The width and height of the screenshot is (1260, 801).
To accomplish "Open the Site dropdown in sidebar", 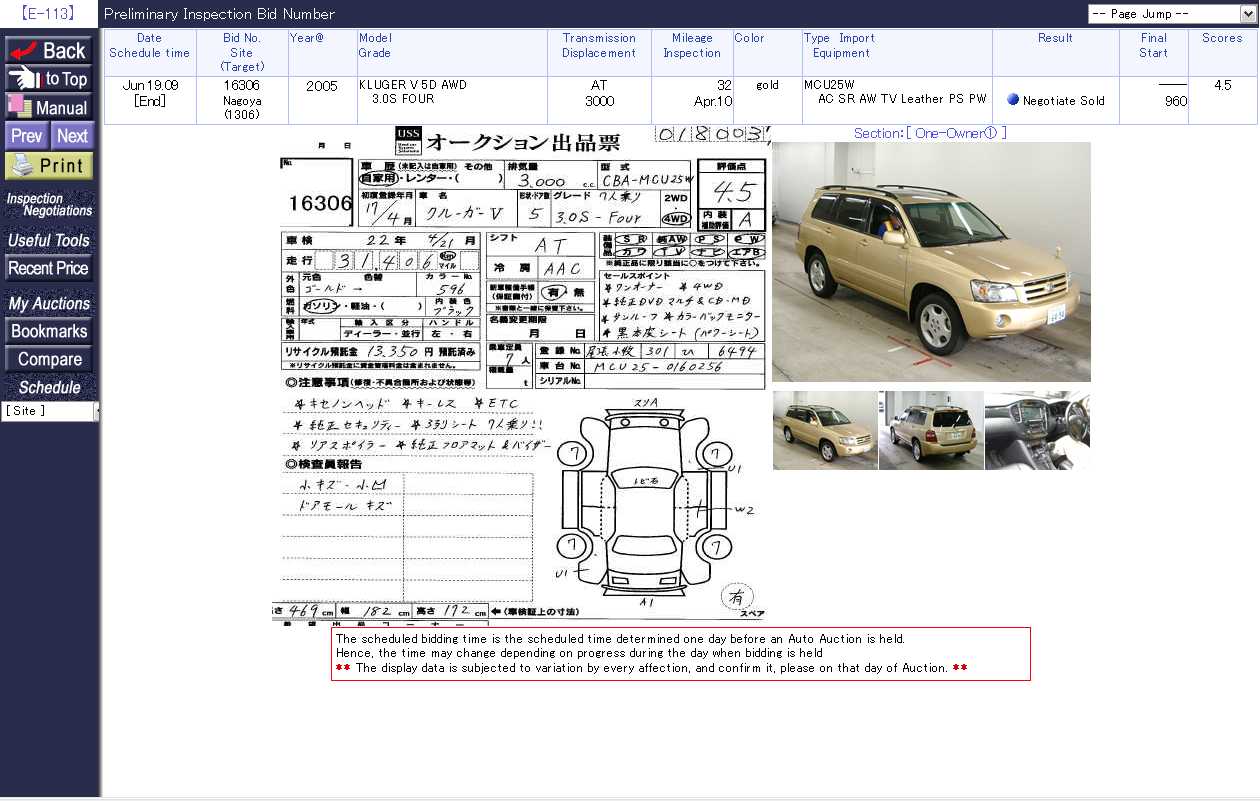I will pyautogui.click(x=50, y=411).
